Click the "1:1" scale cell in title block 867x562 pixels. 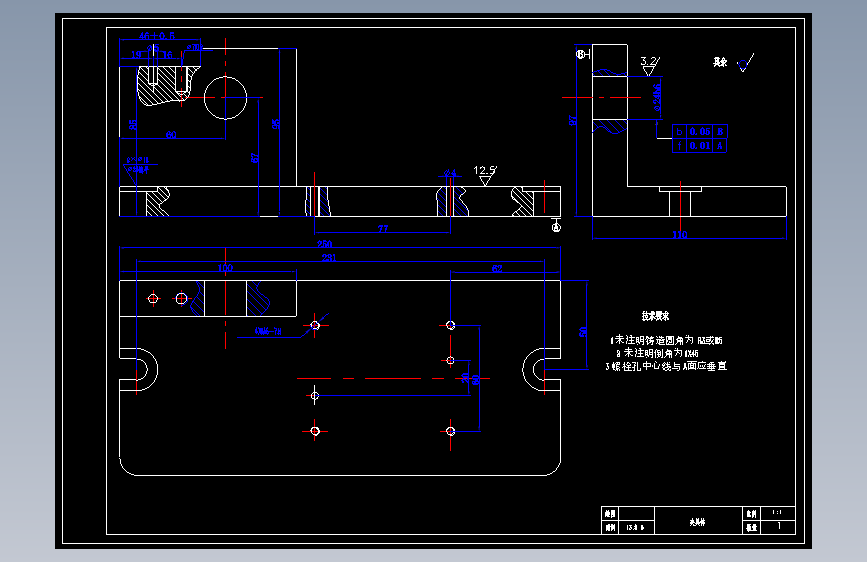point(777,513)
